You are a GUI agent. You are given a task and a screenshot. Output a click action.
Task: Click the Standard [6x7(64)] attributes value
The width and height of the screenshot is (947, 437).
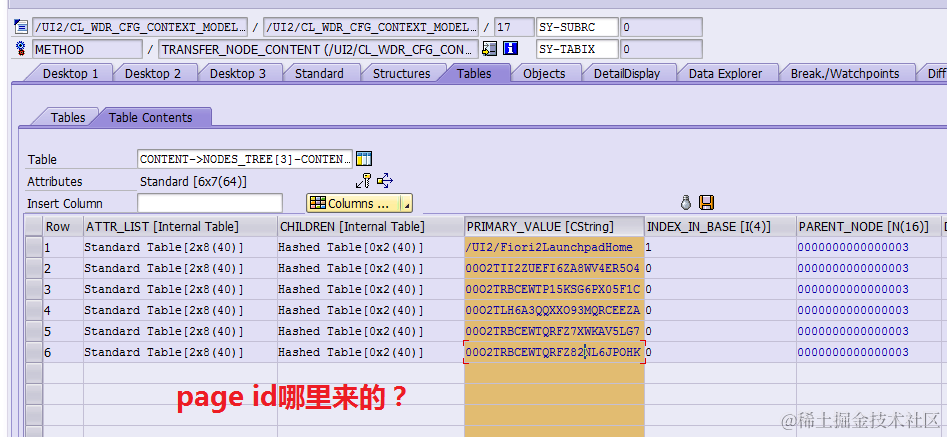(193, 181)
